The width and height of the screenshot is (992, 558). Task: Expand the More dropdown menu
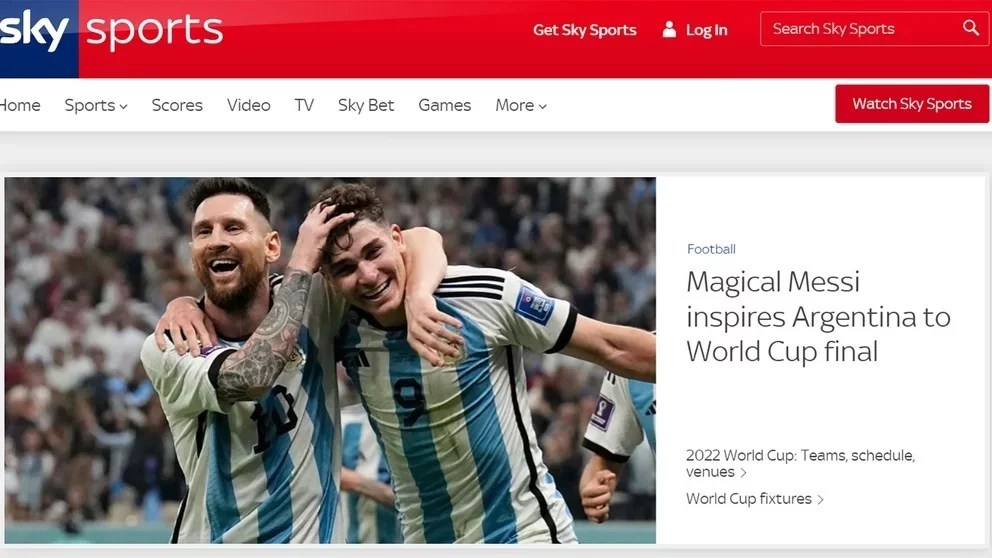click(521, 105)
